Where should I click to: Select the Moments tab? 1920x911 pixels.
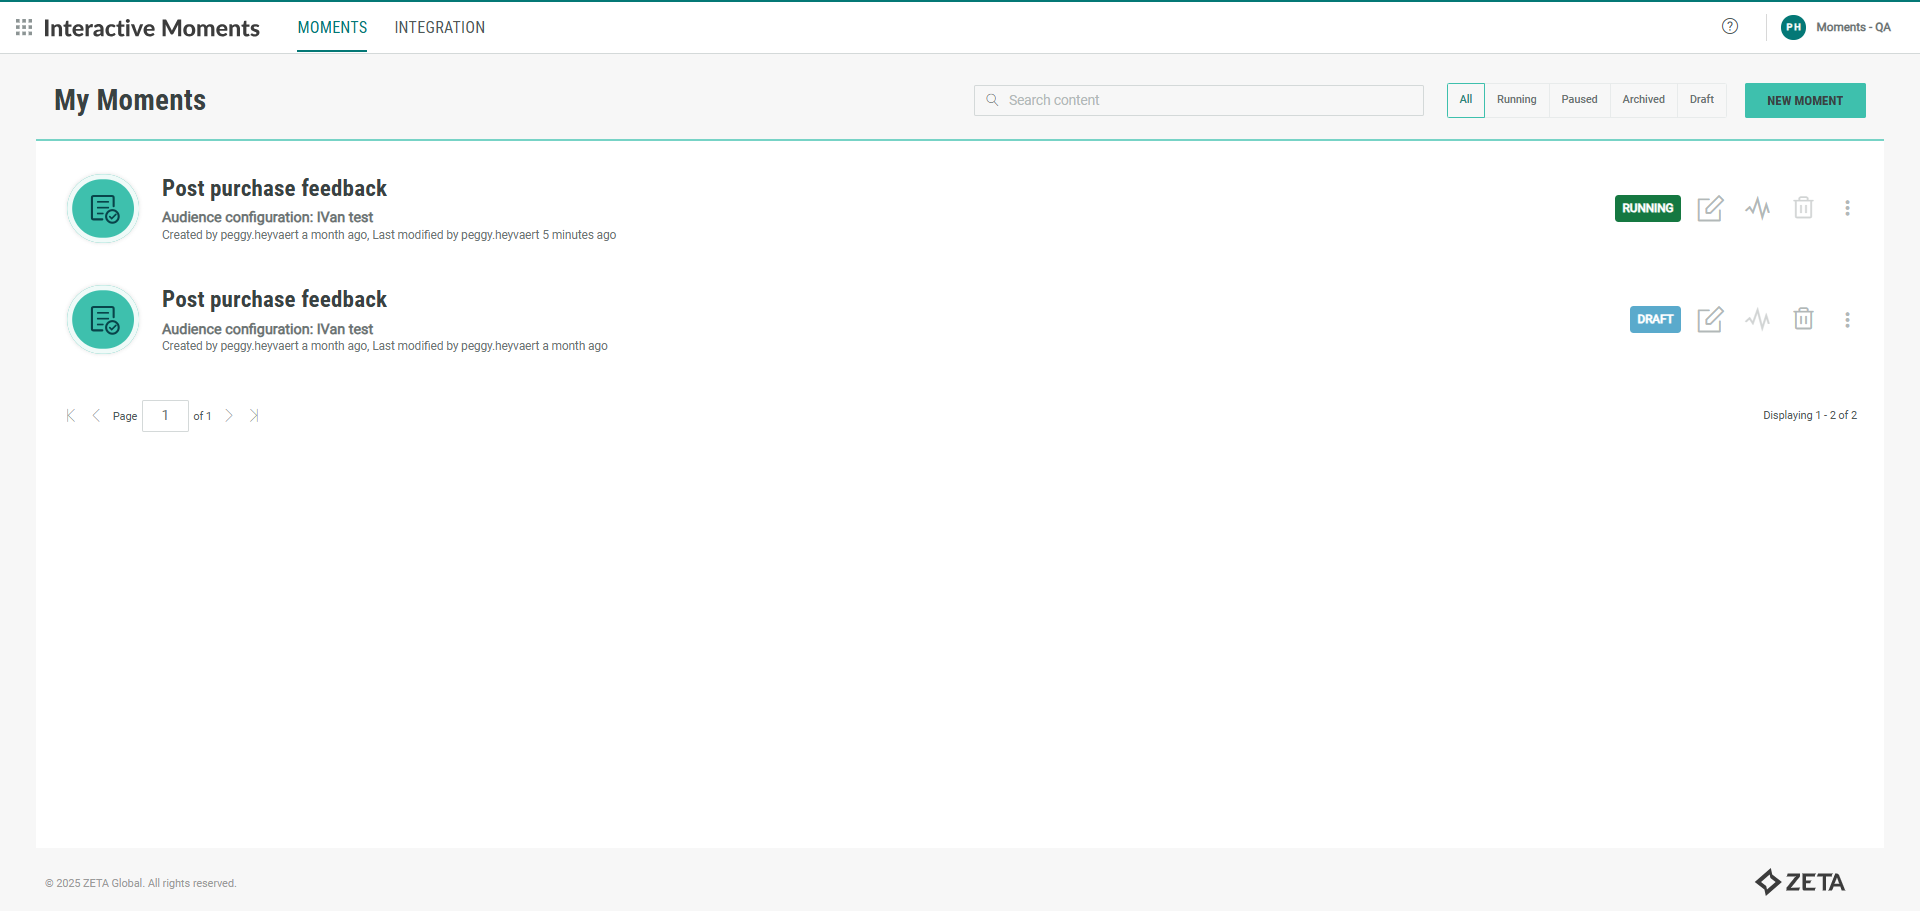(332, 28)
